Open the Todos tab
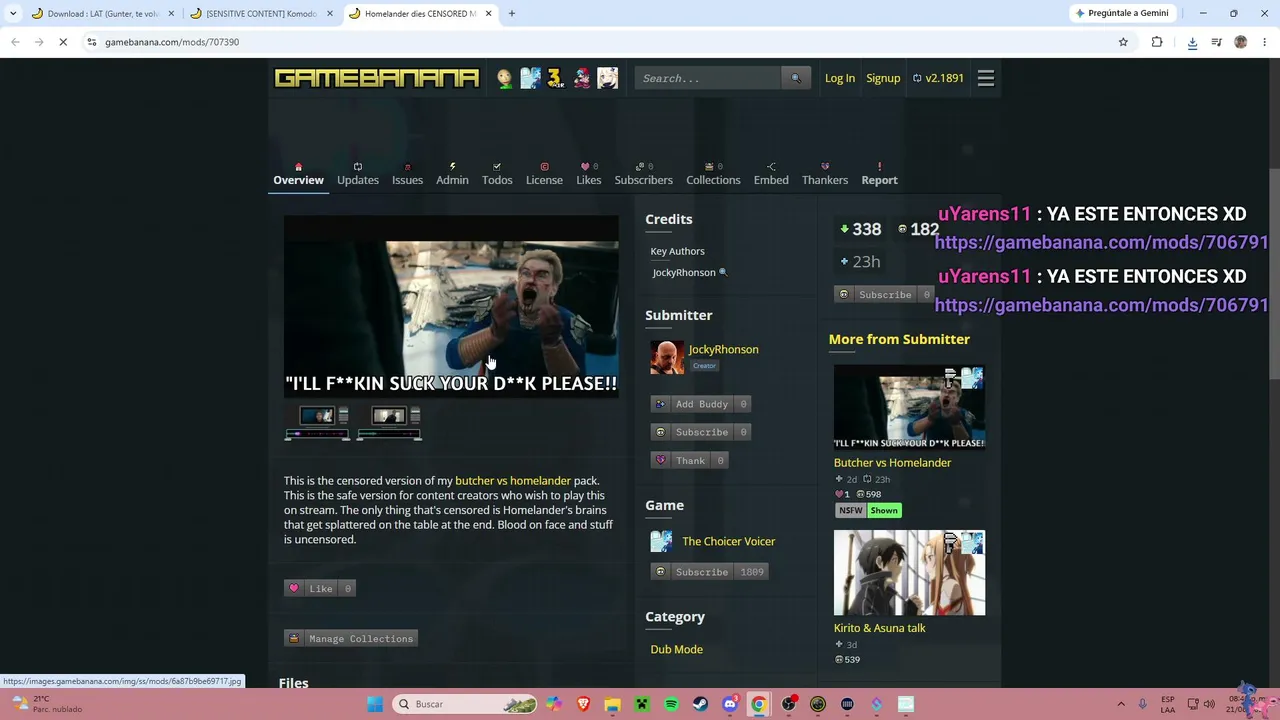This screenshot has width=1280, height=720. click(x=497, y=174)
